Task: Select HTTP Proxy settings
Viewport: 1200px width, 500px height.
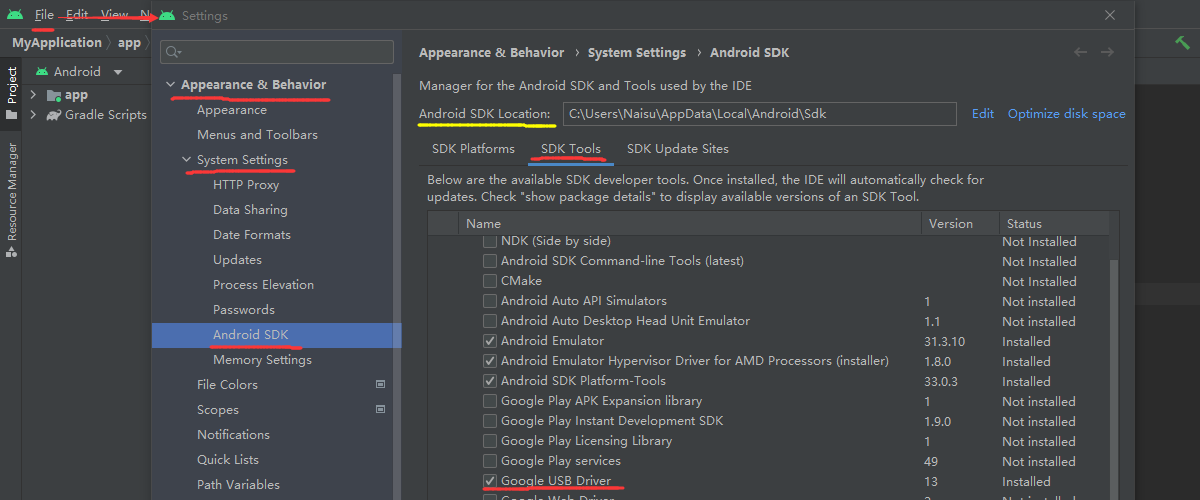Action: [246, 185]
